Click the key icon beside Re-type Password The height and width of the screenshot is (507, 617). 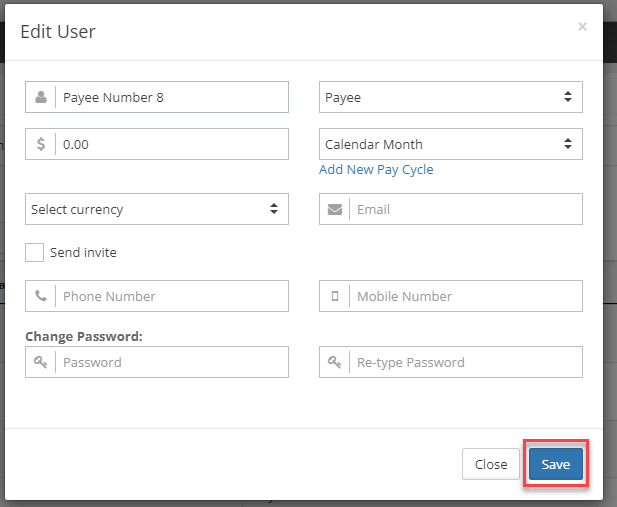coord(334,362)
